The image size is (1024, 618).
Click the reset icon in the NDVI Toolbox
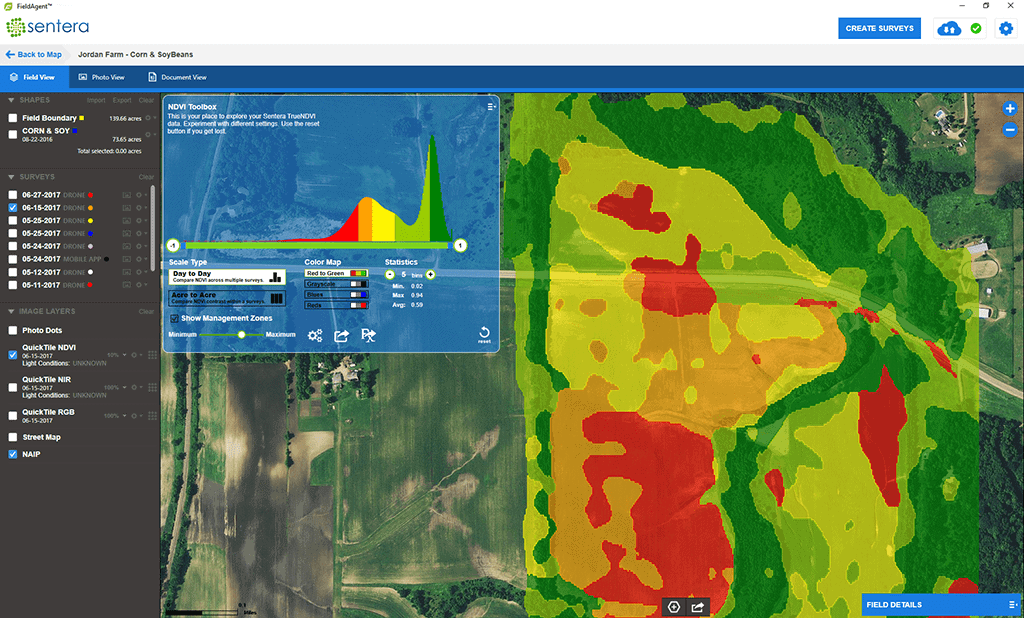click(485, 333)
